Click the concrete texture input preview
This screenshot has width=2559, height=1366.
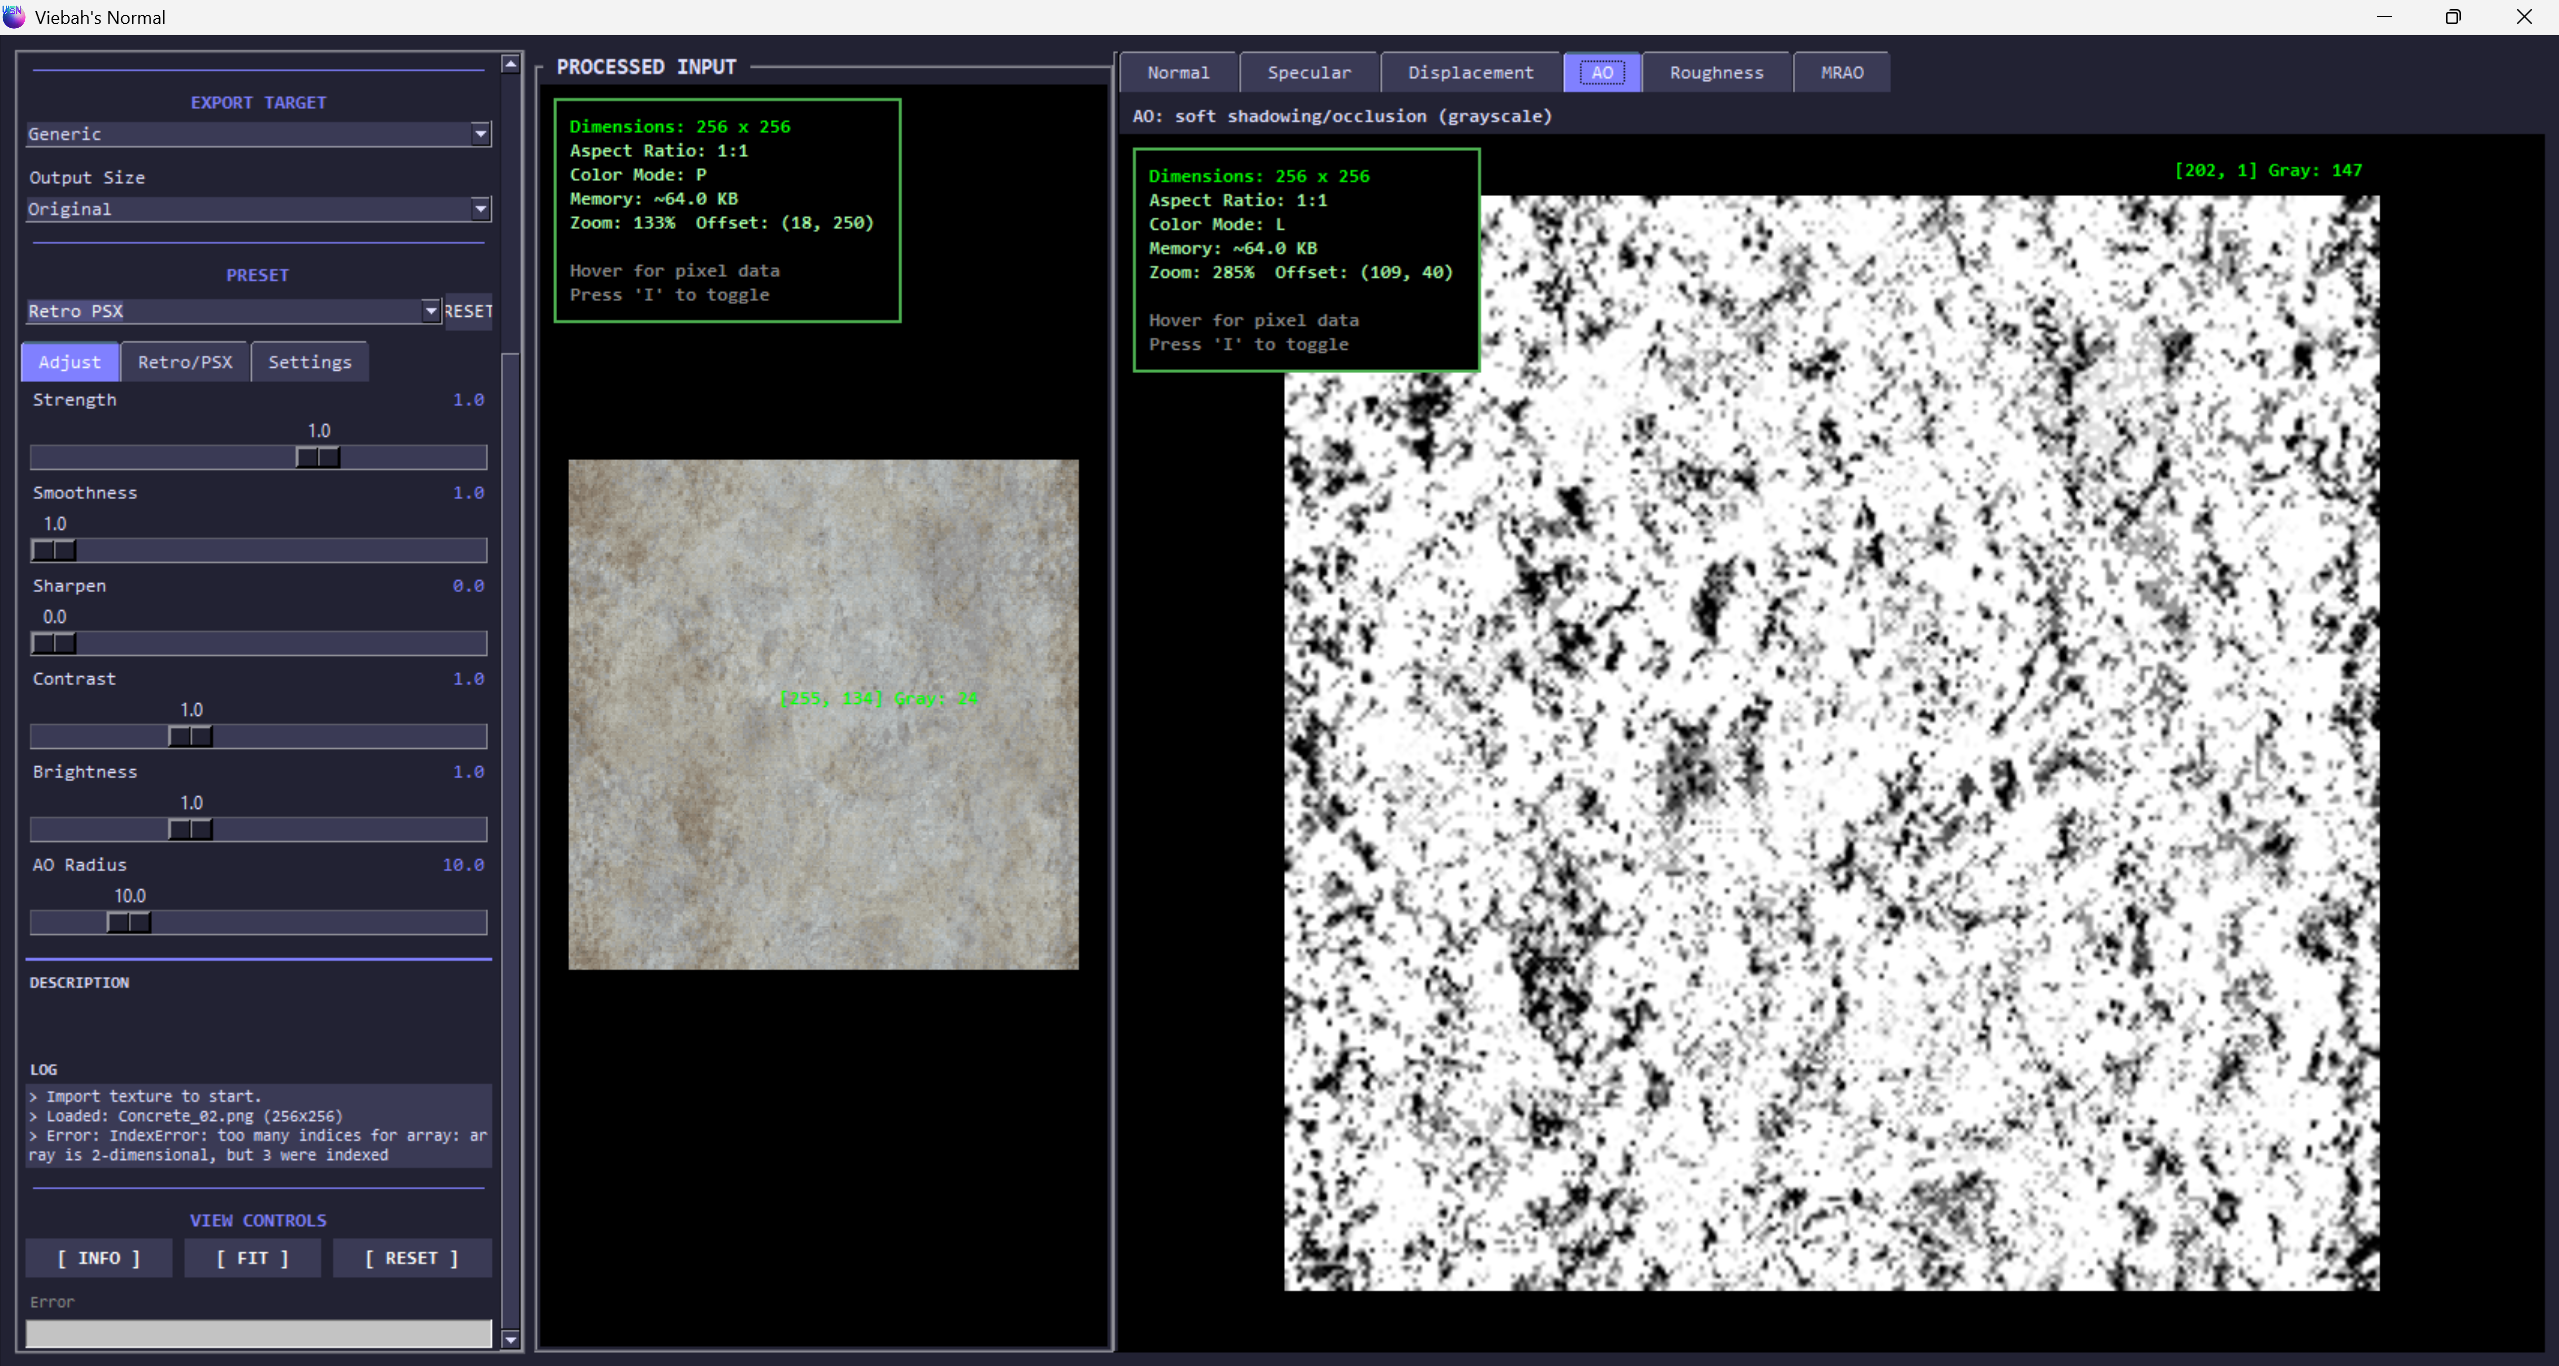pos(823,714)
